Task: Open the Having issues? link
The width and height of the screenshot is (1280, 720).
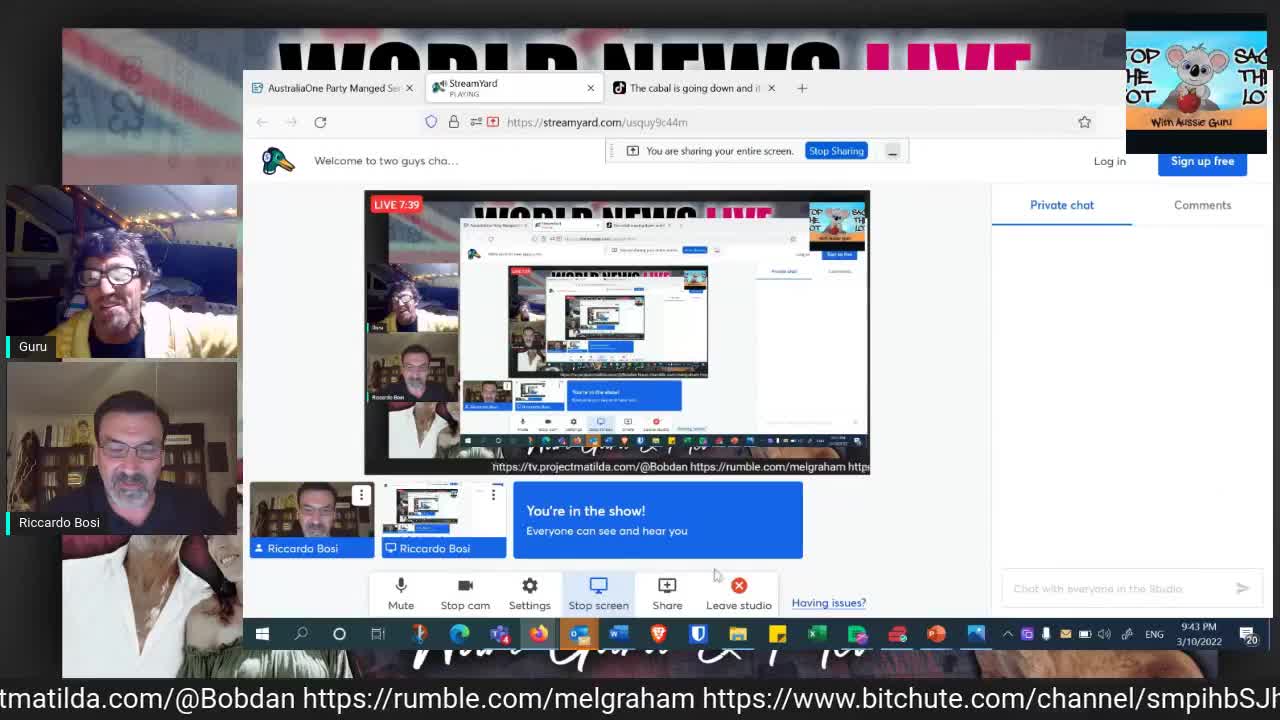Action: (x=828, y=603)
